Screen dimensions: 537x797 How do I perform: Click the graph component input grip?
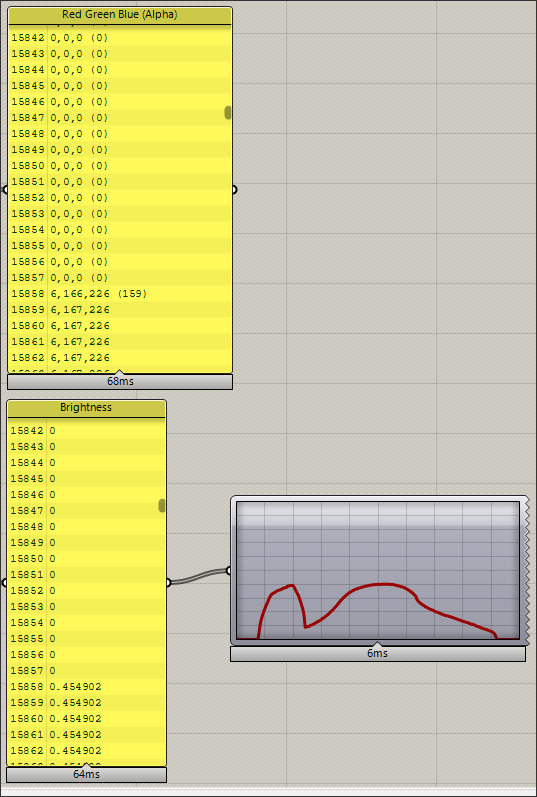click(x=228, y=571)
